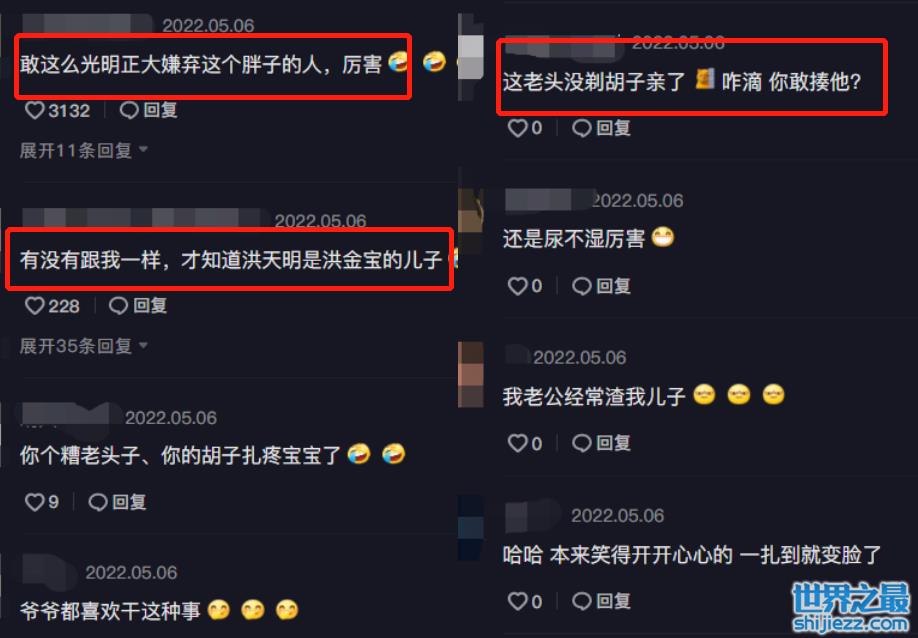Reply to 还是尿不湿厉害 comment

(x=601, y=286)
